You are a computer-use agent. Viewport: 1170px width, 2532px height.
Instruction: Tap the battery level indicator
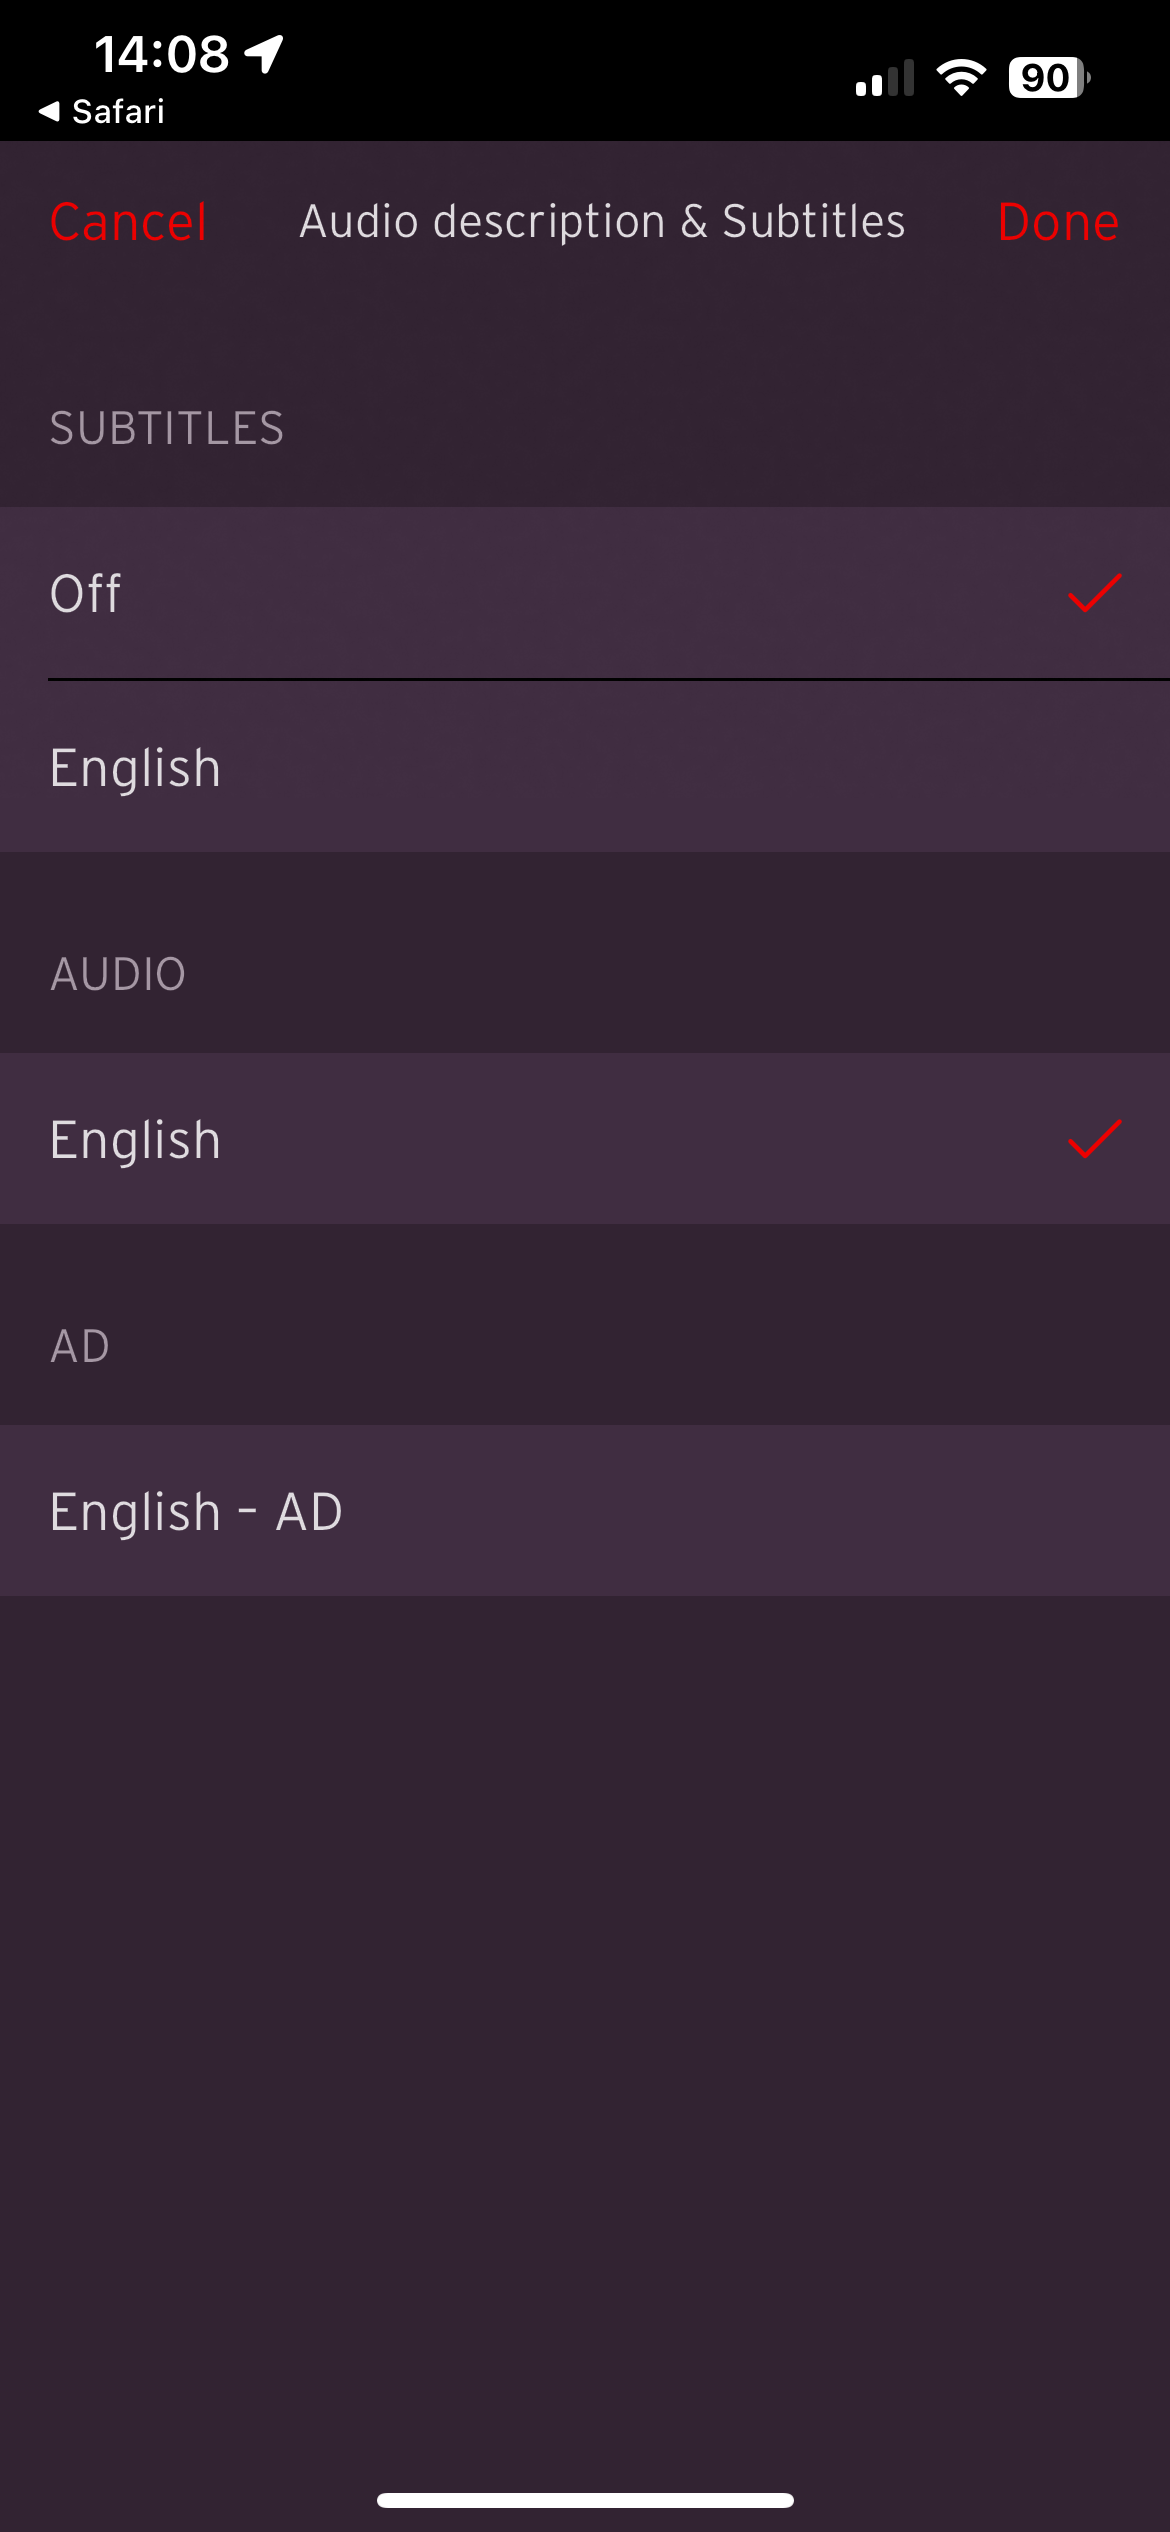1049,77
